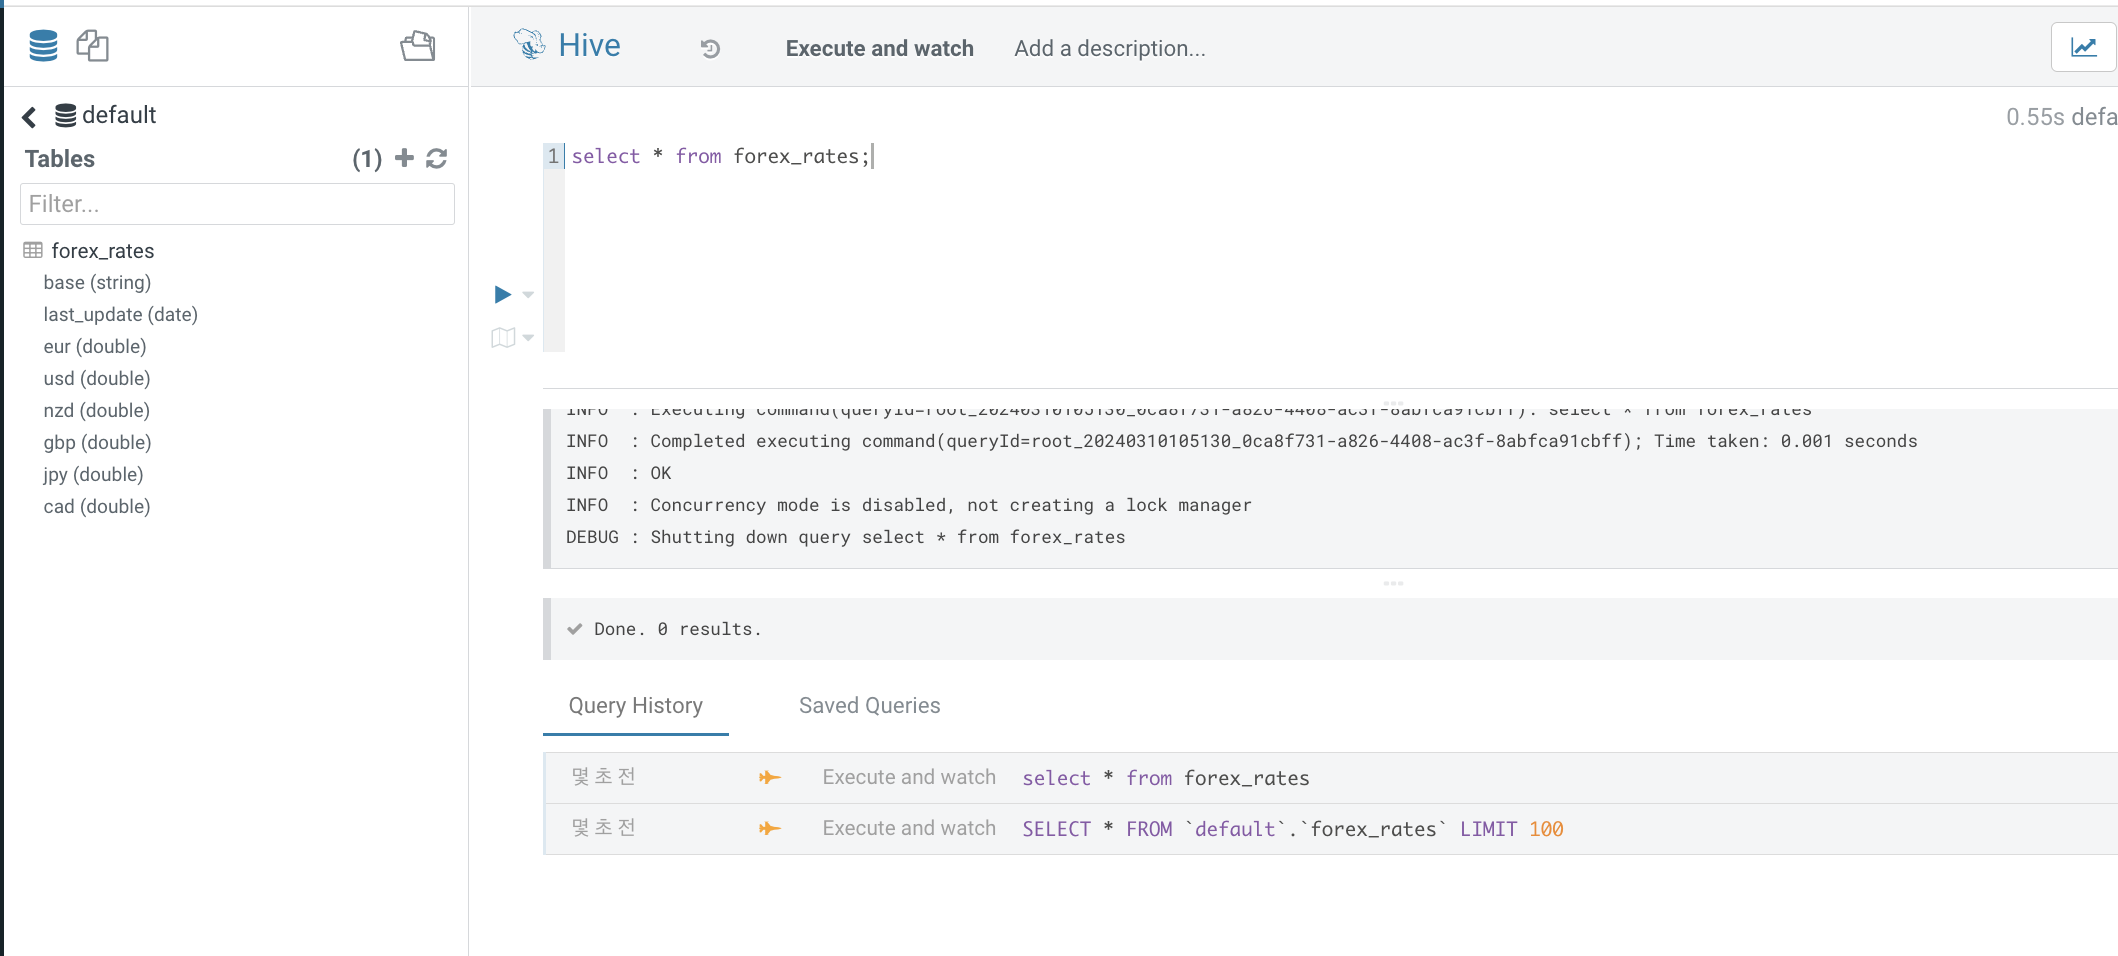Screen dimensions: 2118x956
Task: Expand the book icon dropdown
Action: point(528,338)
